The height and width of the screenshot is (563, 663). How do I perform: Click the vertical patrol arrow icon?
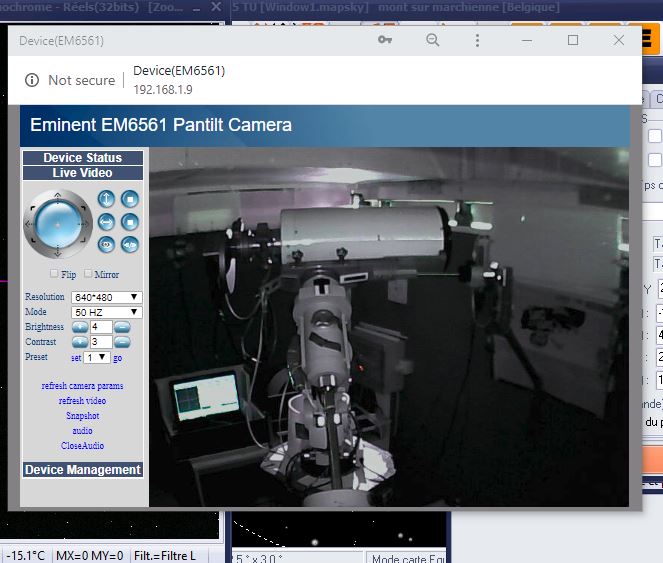pyautogui.click(x=107, y=199)
